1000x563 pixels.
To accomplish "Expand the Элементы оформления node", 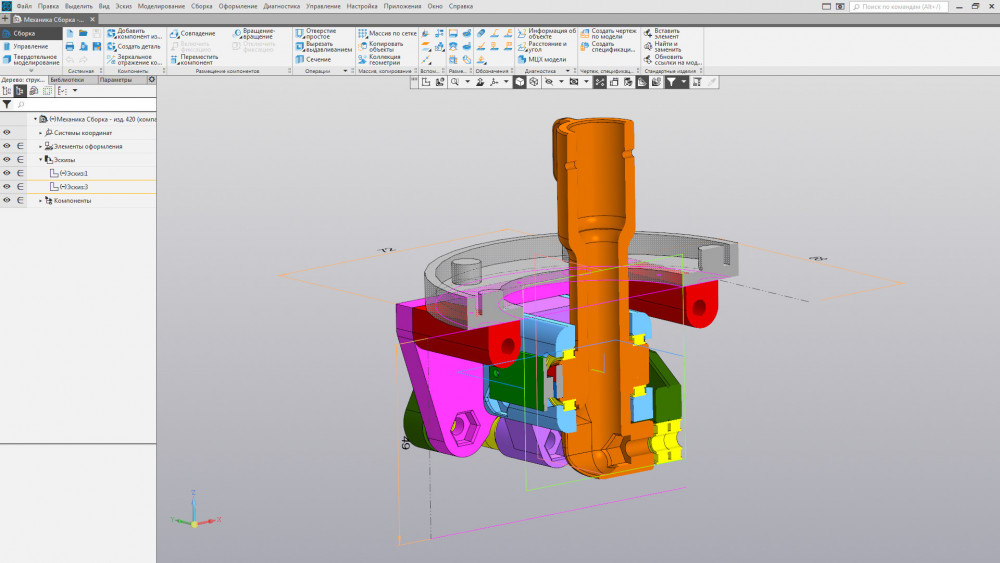I will coord(40,146).
